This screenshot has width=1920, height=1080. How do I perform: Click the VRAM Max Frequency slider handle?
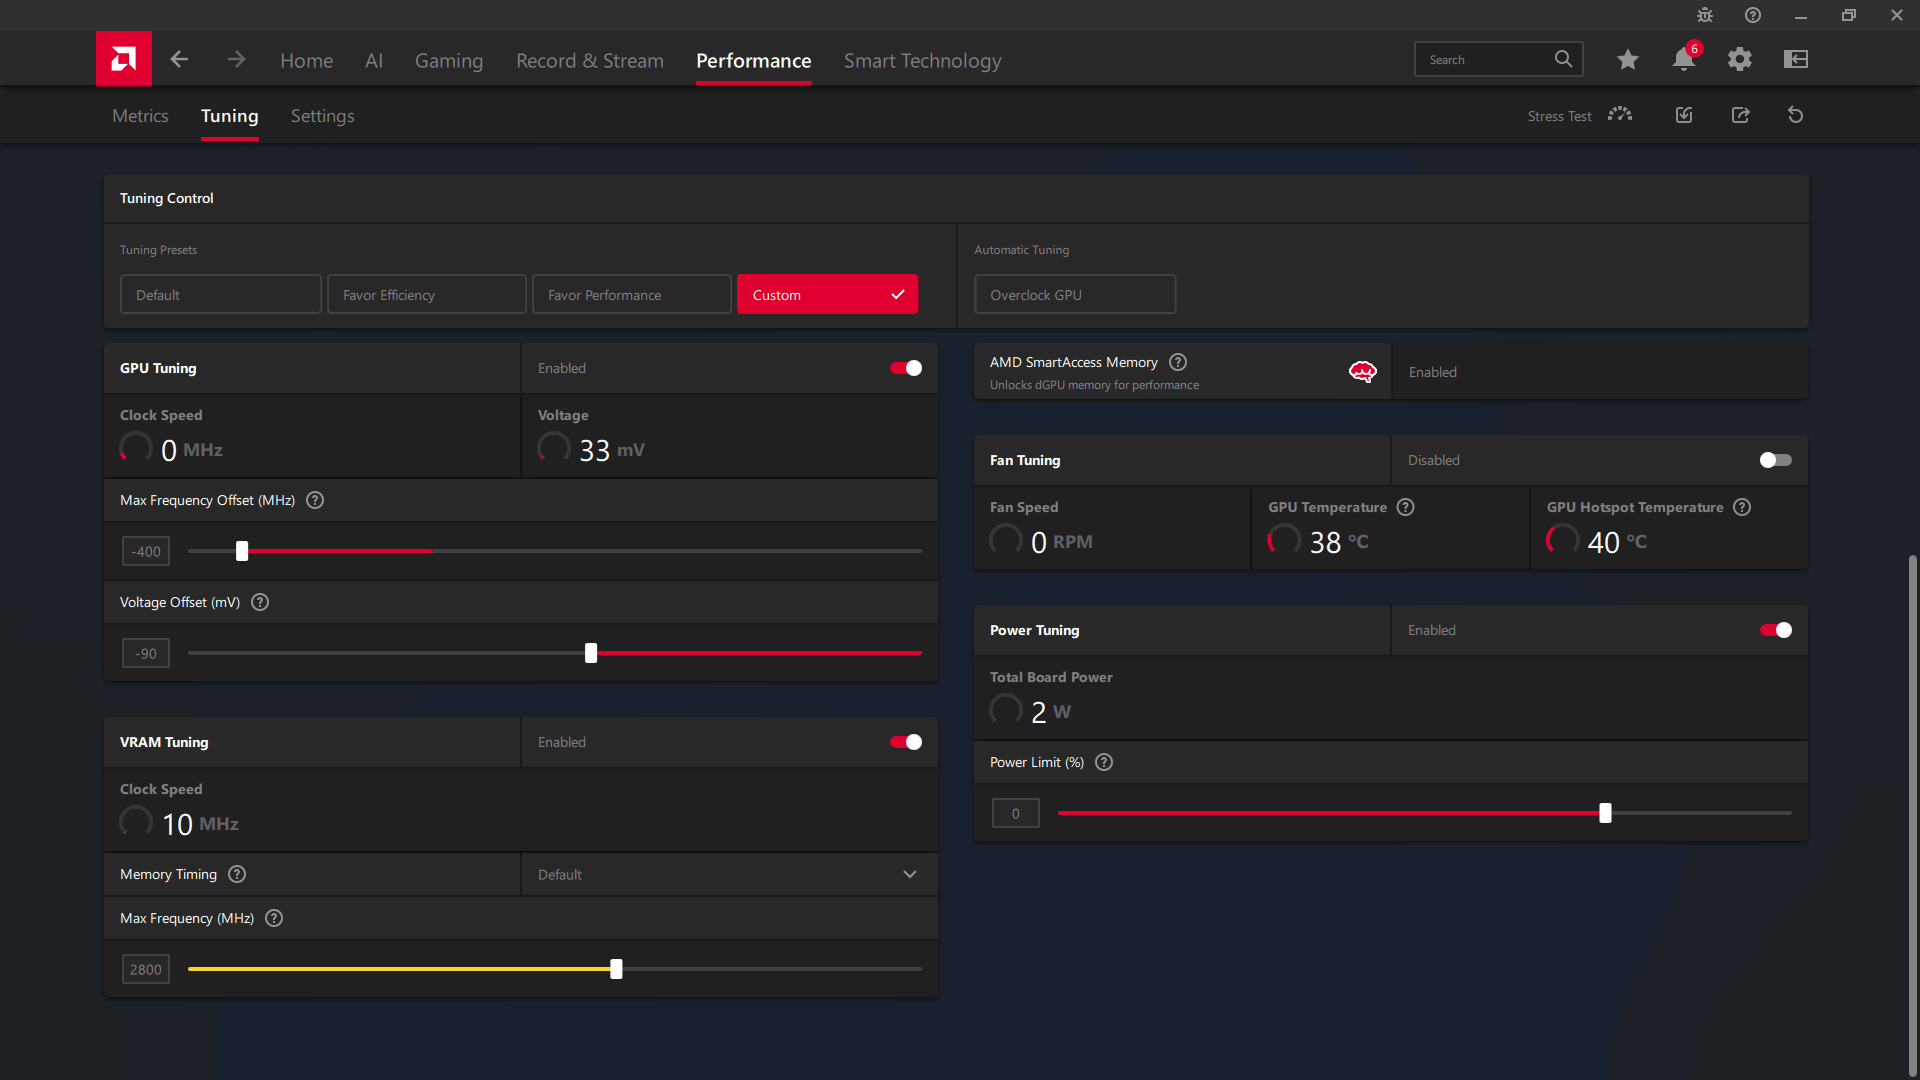(x=616, y=969)
